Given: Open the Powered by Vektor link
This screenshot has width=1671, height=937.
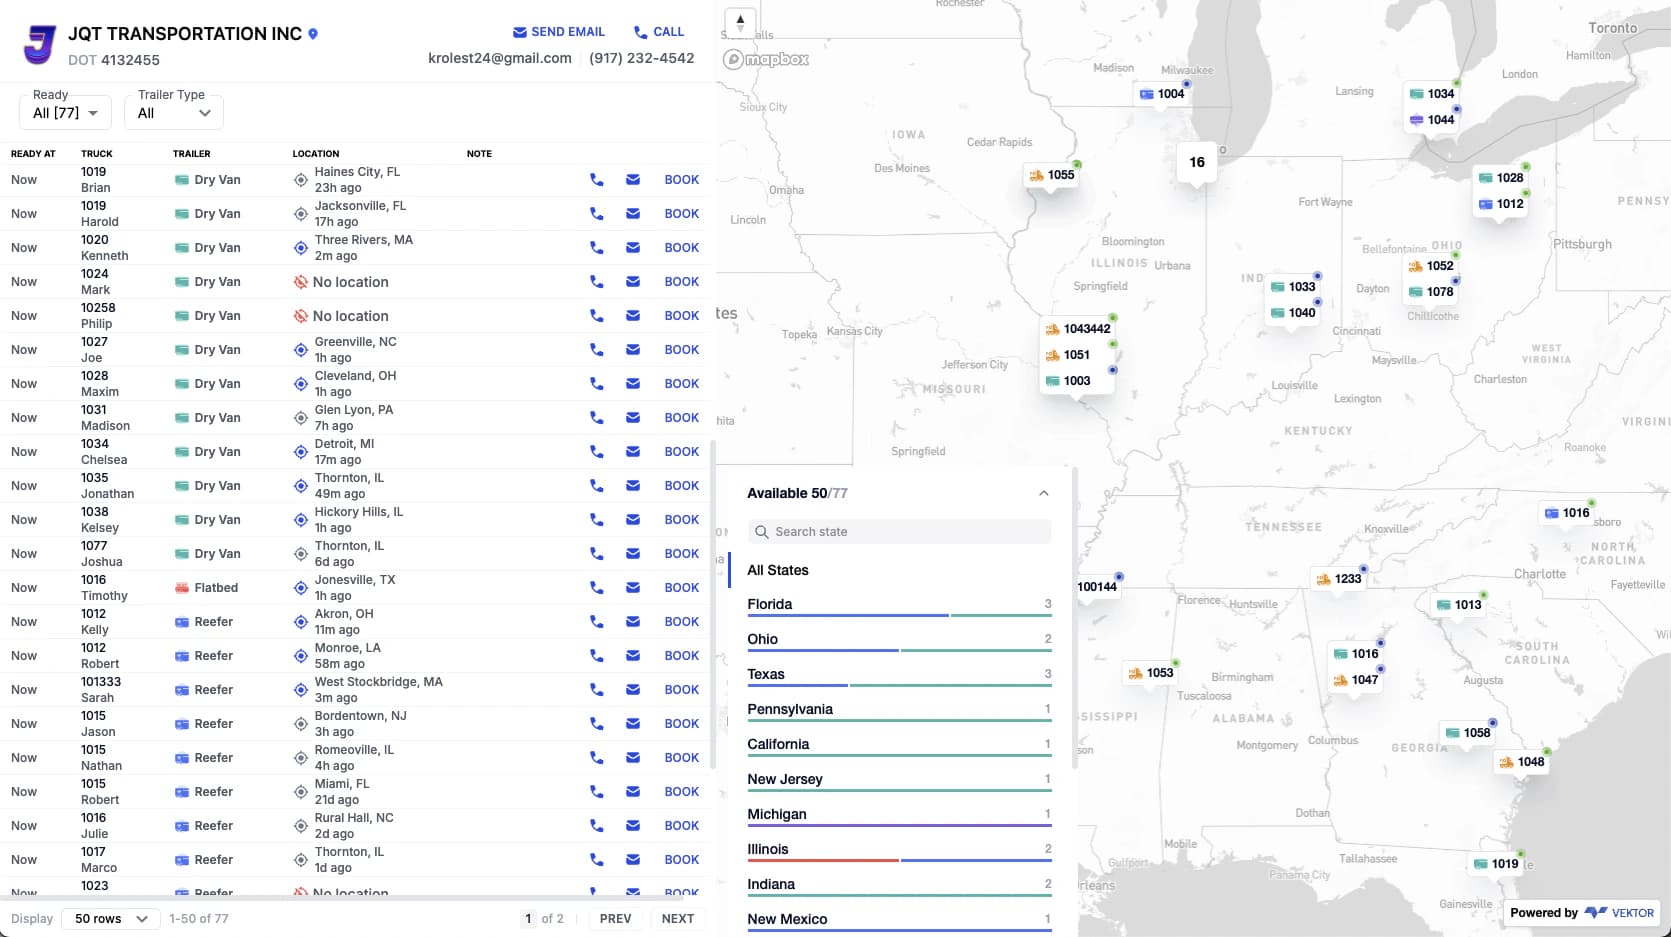Looking at the screenshot, I should tap(1582, 913).
